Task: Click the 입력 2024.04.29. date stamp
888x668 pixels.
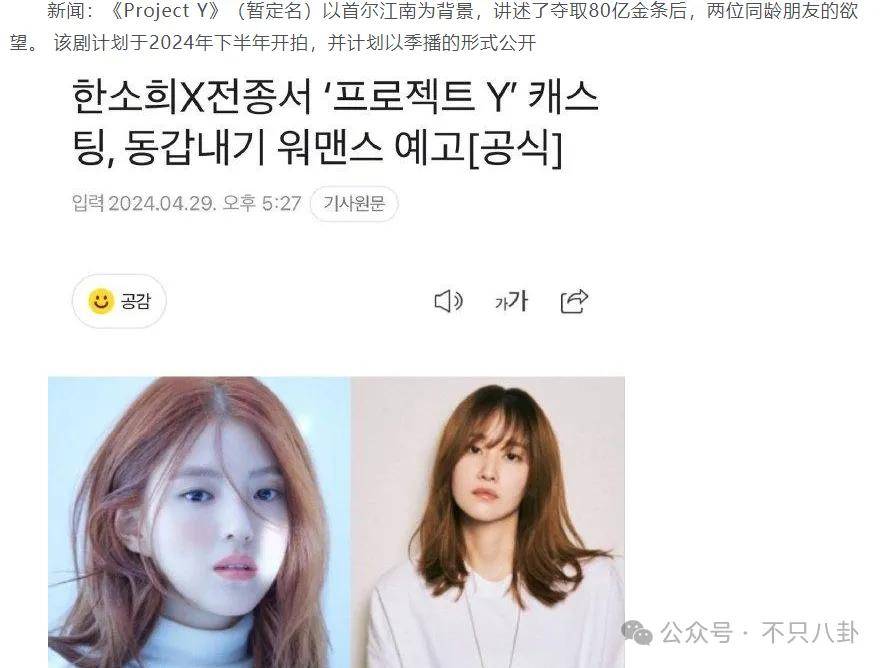Action: [144, 203]
